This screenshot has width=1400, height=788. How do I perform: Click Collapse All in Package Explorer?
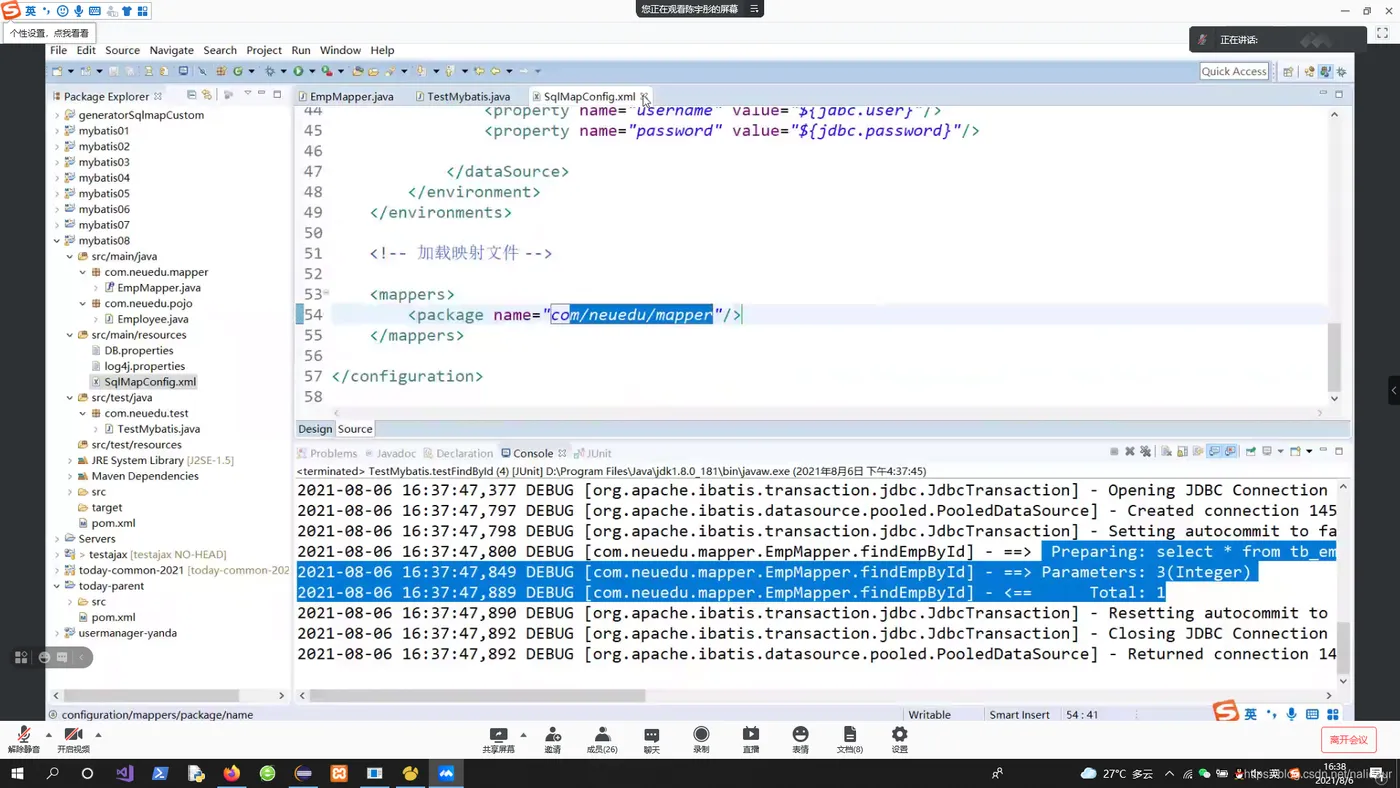coord(191,95)
